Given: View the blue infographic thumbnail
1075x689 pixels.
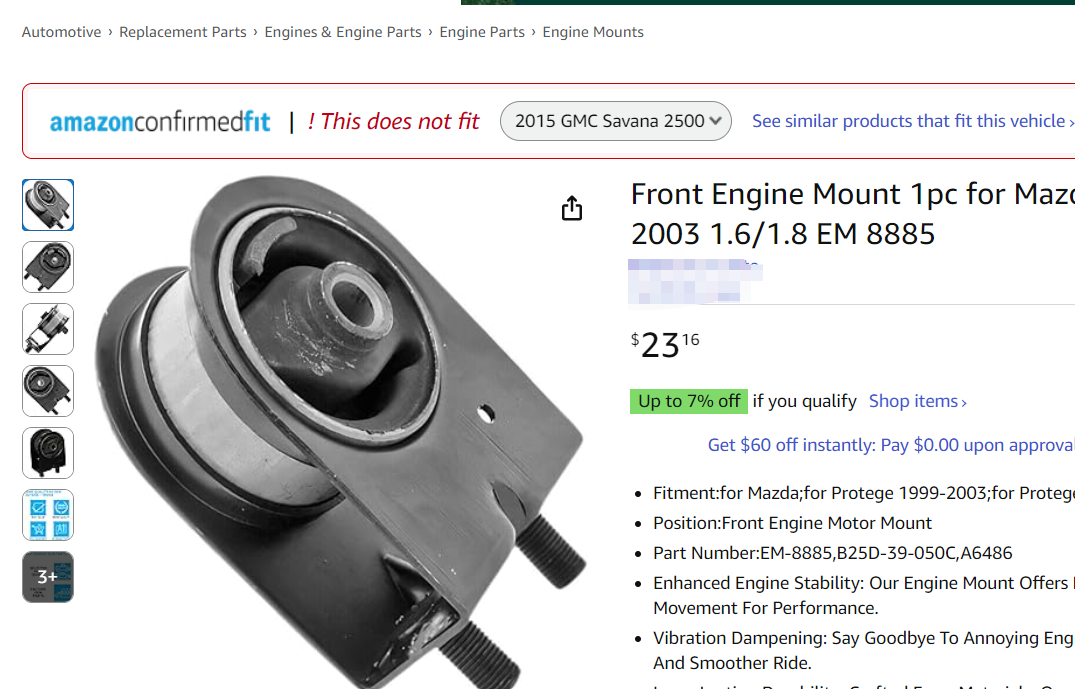Looking at the screenshot, I should point(48,515).
